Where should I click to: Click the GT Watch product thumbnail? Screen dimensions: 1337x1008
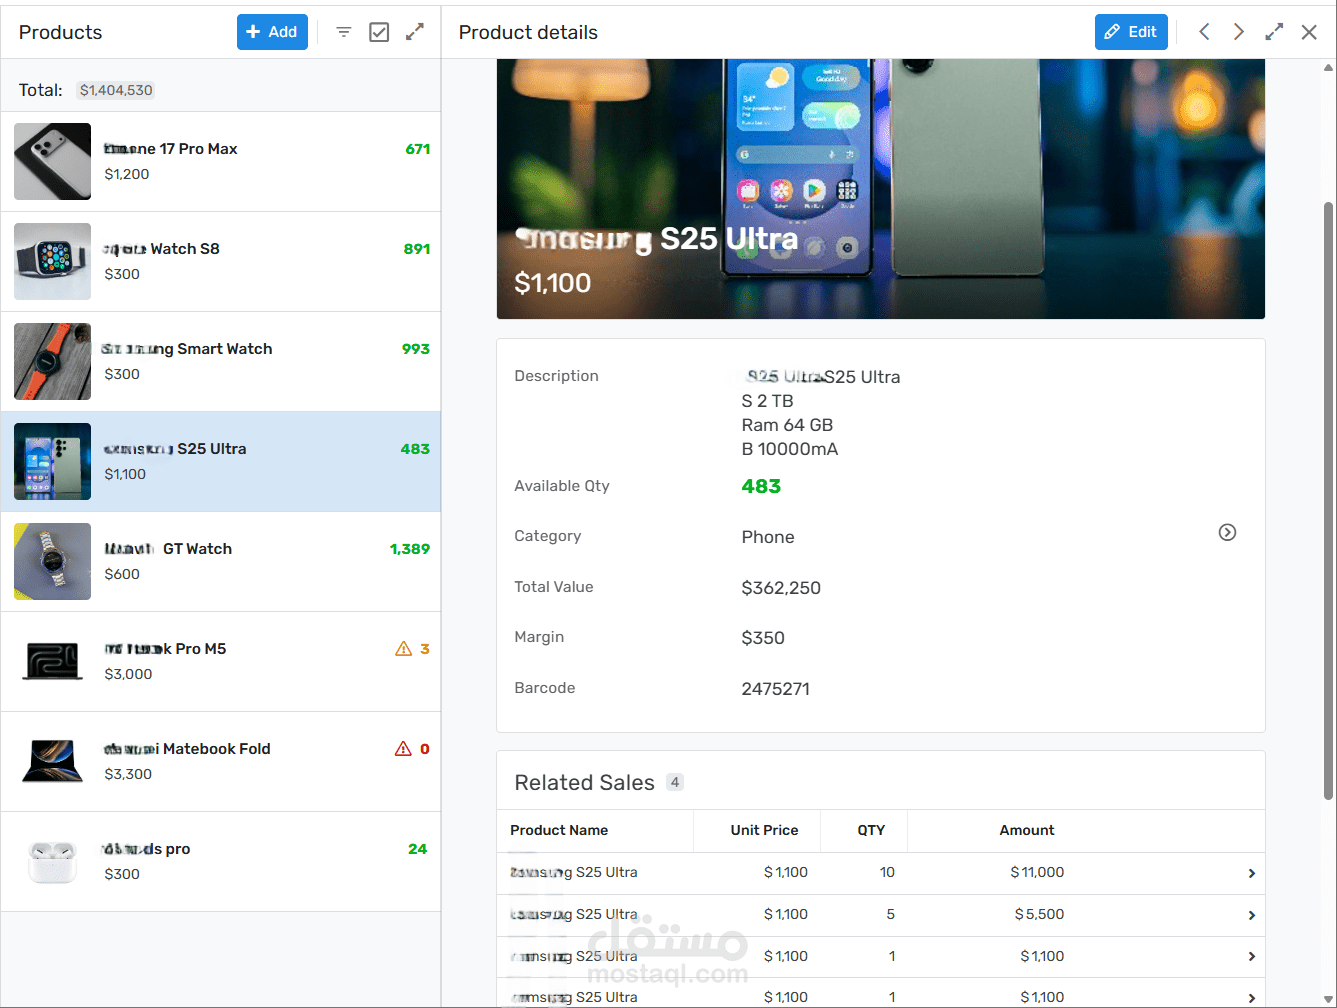52,561
